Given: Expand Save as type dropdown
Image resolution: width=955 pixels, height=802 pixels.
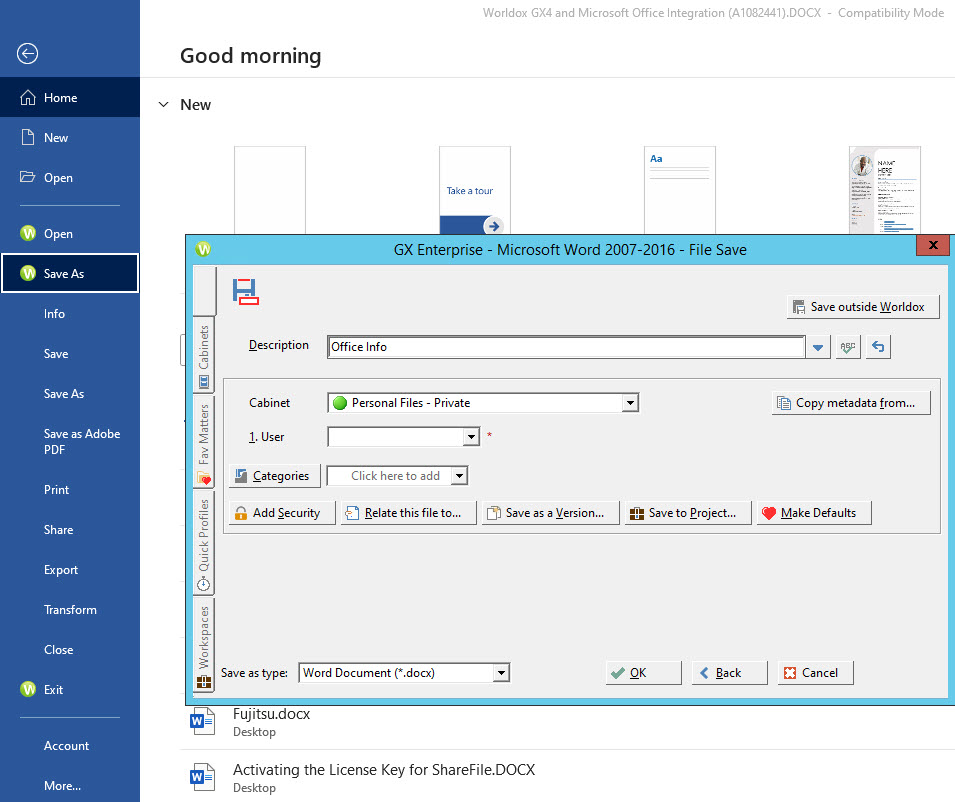Looking at the screenshot, I should coord(501,673).
